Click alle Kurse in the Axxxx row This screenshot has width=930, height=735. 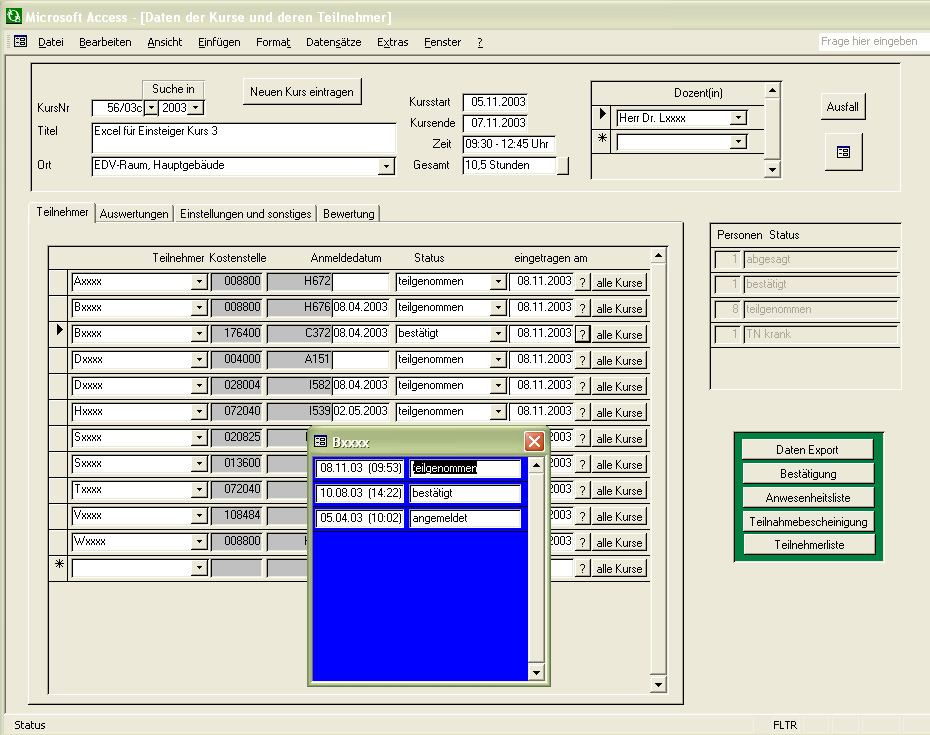tap(619, 282)
